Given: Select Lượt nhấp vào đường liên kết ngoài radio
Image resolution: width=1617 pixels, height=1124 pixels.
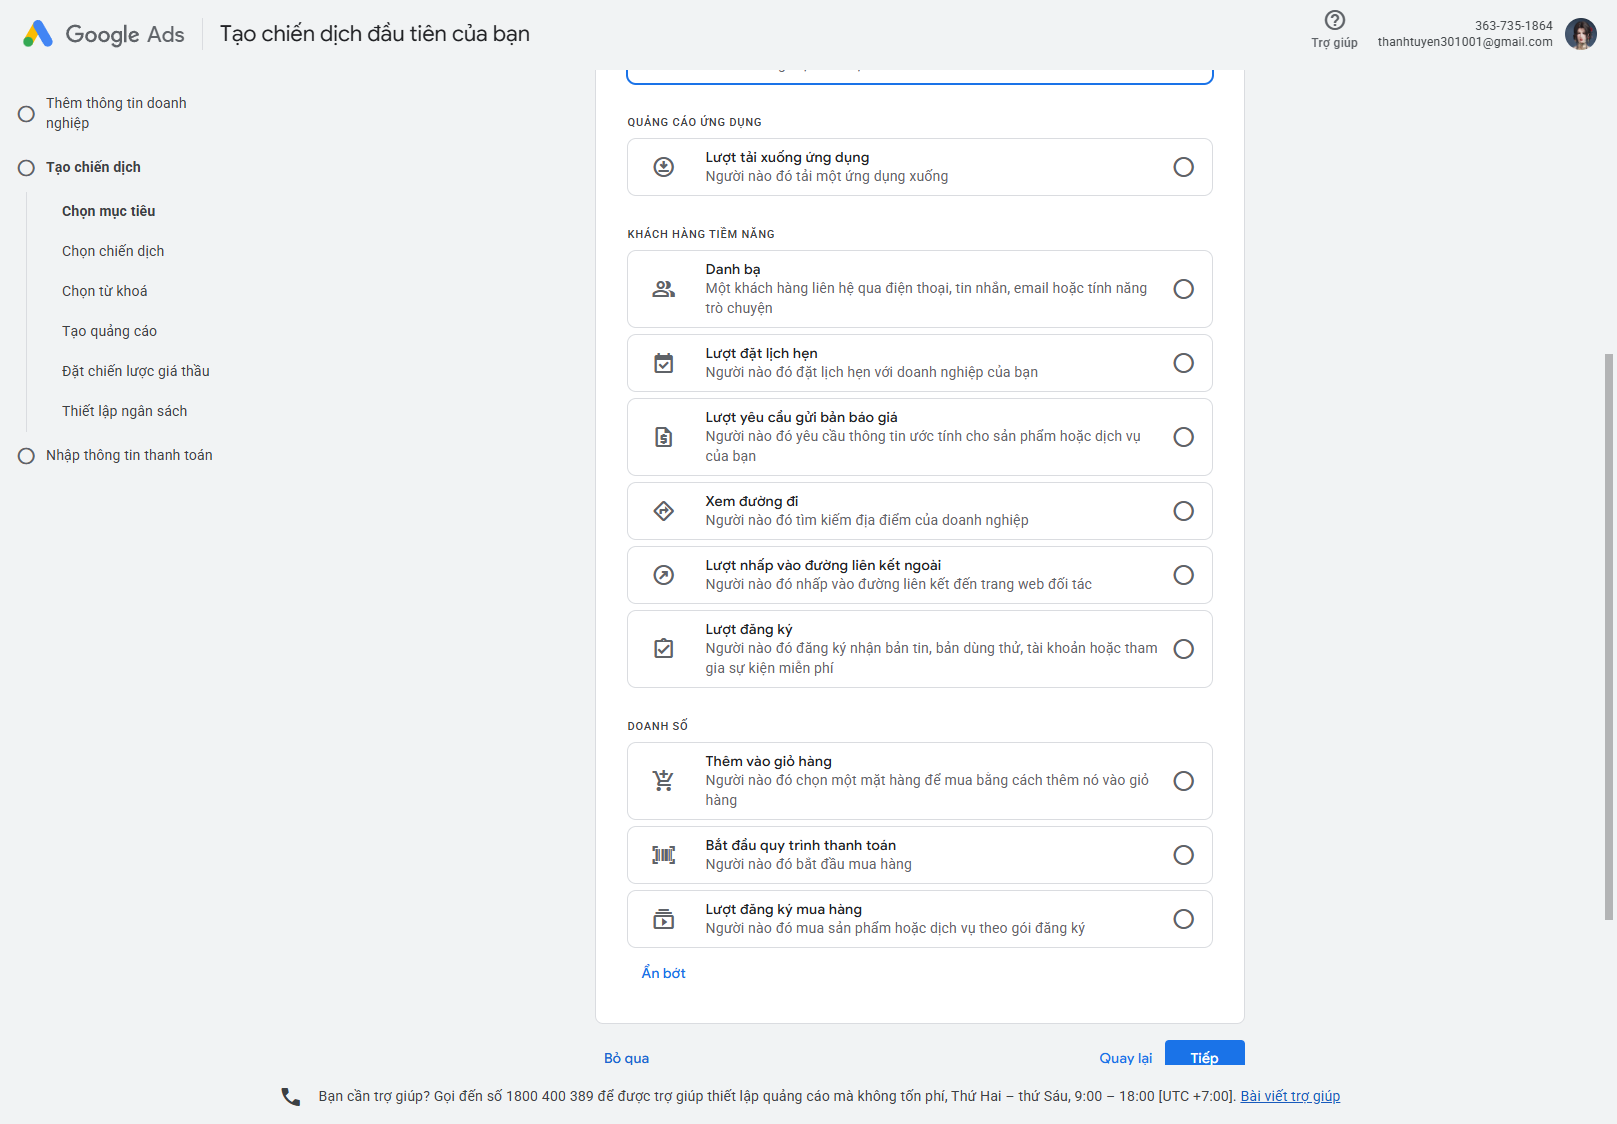Looking at the screenshot, I should [1183, 575].
